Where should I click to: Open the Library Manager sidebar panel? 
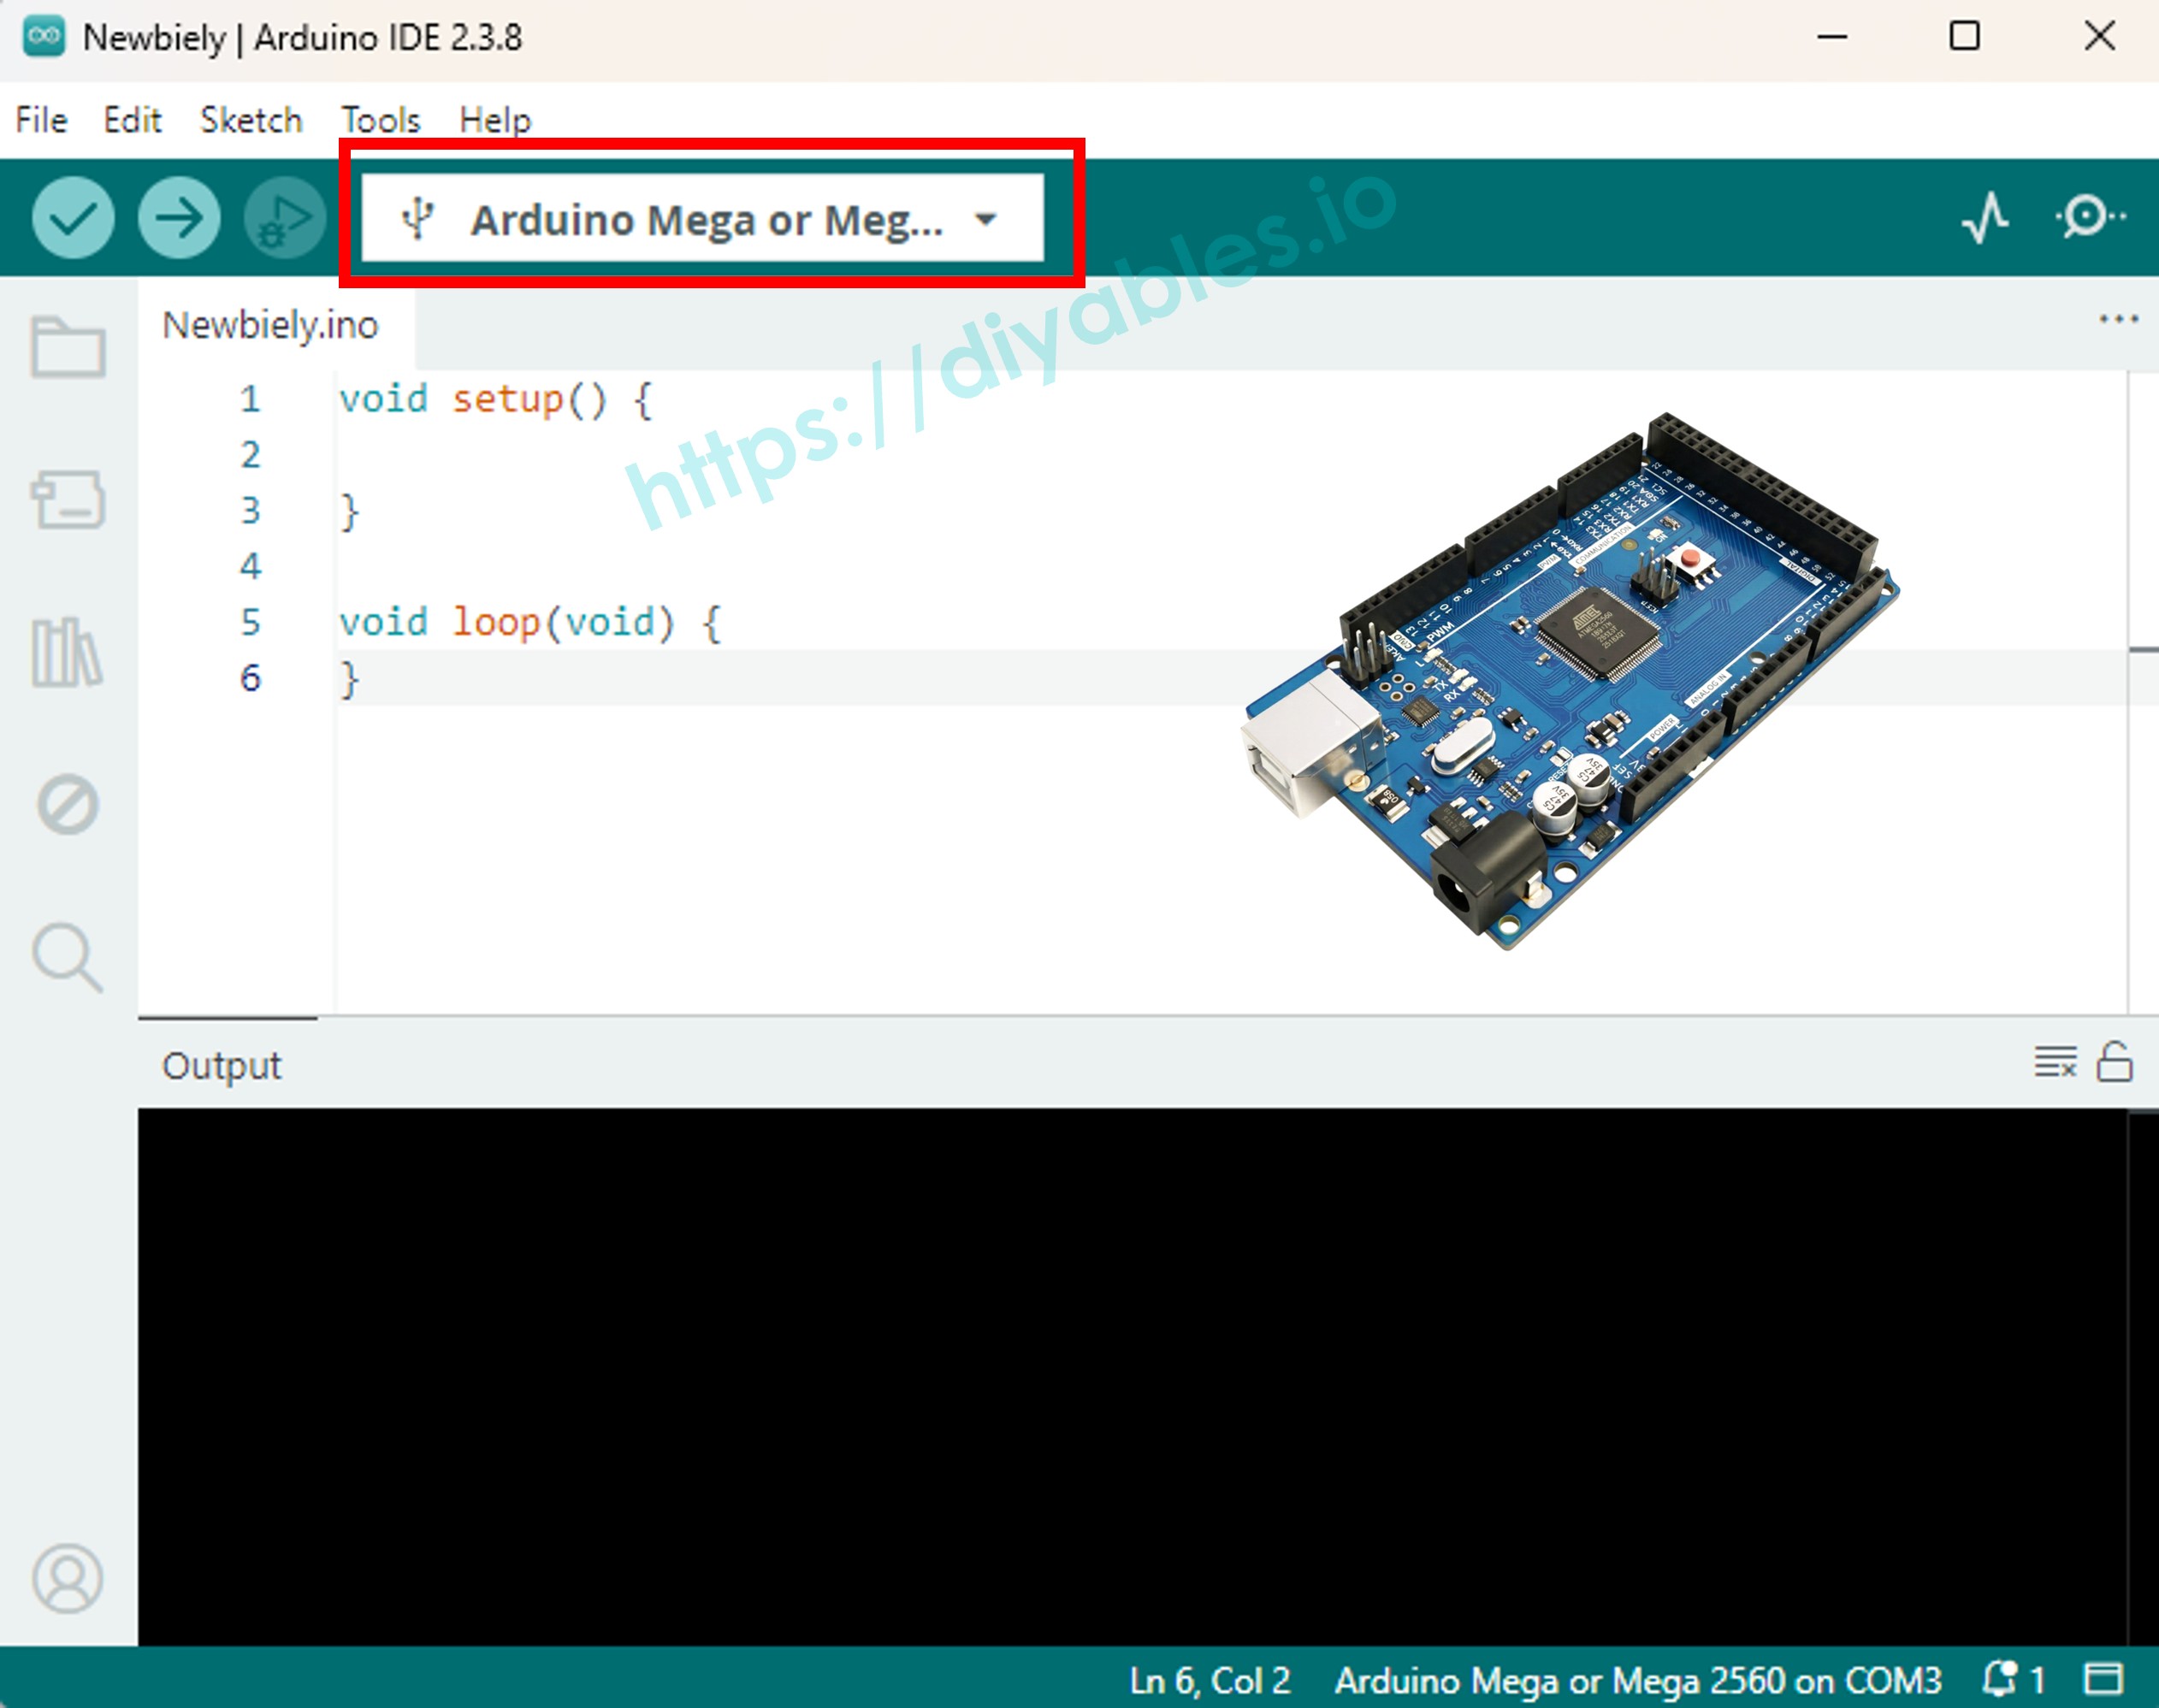pos(68,648)
